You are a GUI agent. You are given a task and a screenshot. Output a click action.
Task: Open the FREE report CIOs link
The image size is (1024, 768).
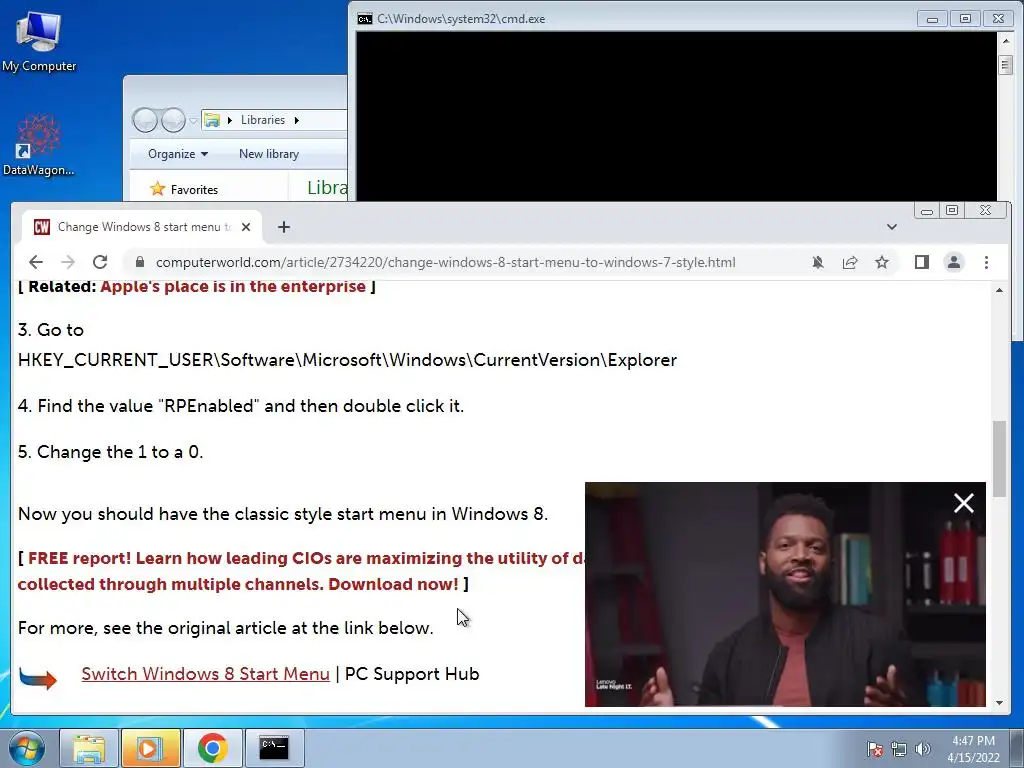[x=301, y=571]
